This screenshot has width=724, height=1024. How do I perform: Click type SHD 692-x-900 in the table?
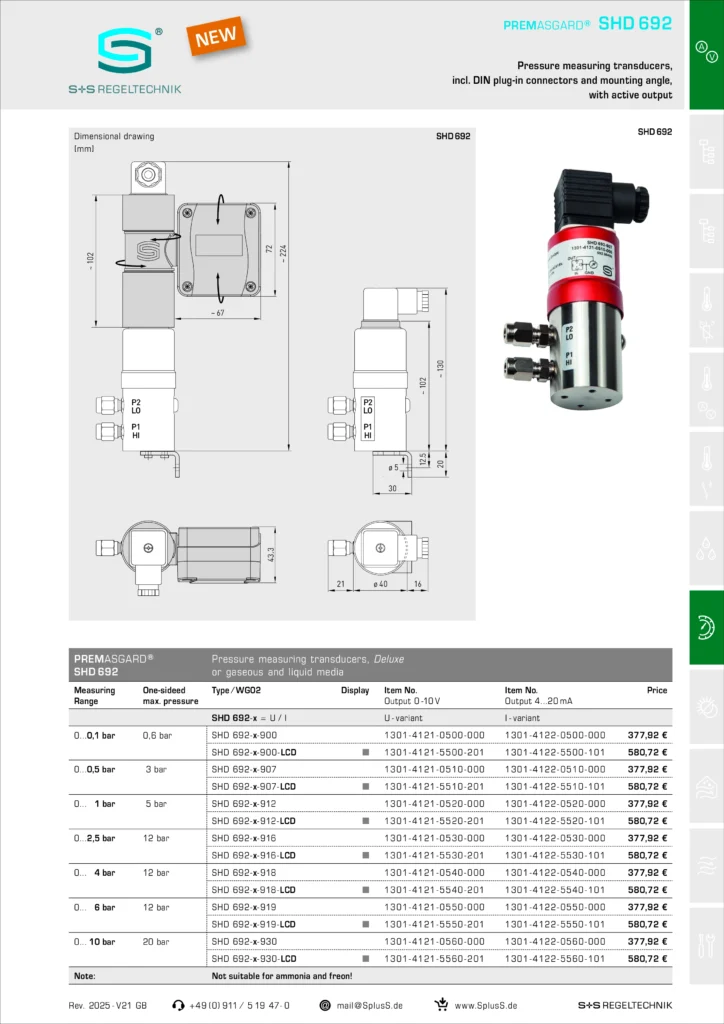[x=244, y=735]
